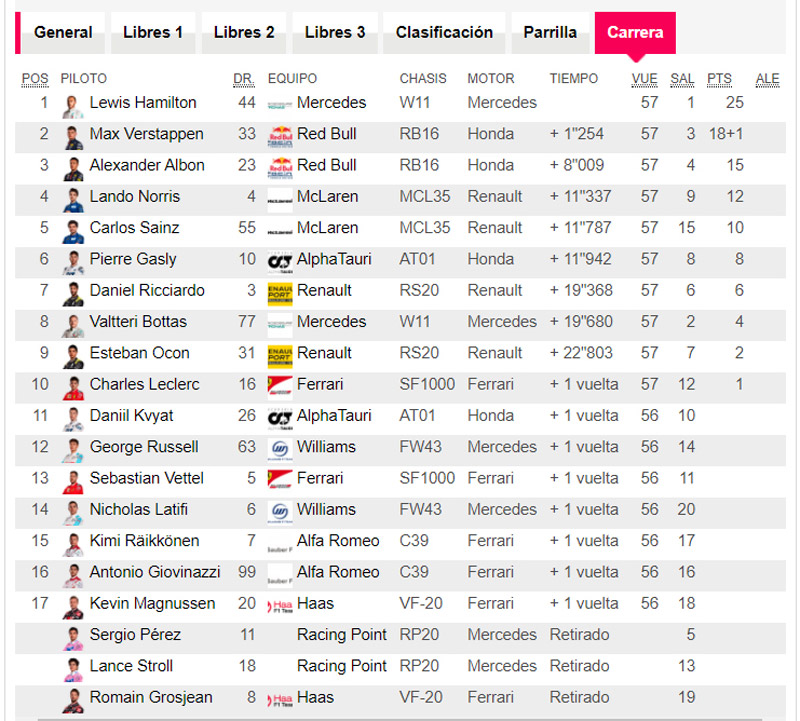Click the McLaren logo in Lando Norris row
The width and height of the screenshot is (800, 721).
click(x=280, y=198)
